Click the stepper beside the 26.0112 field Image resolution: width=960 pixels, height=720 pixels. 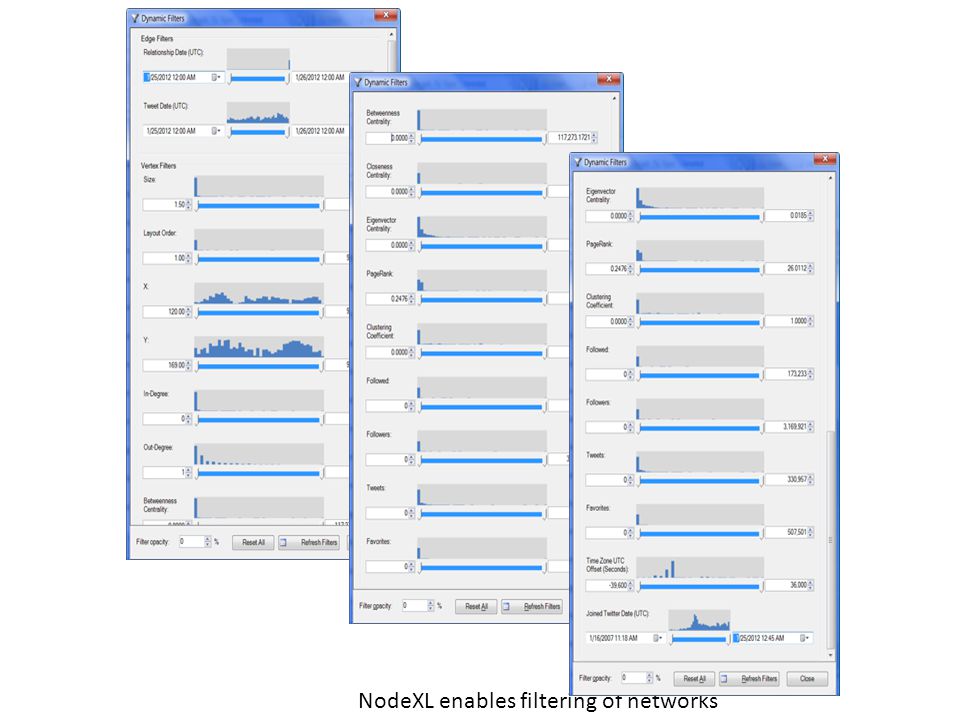coord(811,268)
